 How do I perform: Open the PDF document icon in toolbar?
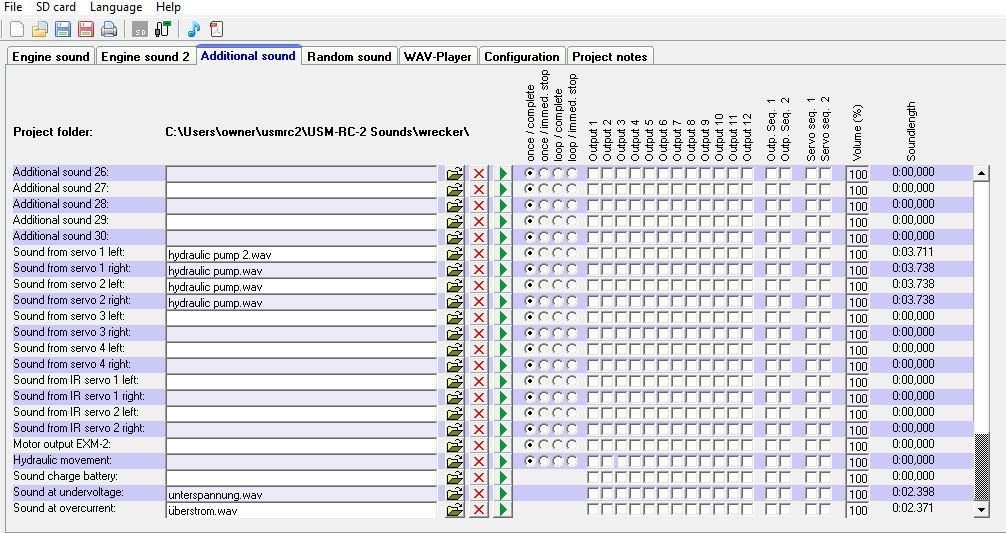[216, 29]
